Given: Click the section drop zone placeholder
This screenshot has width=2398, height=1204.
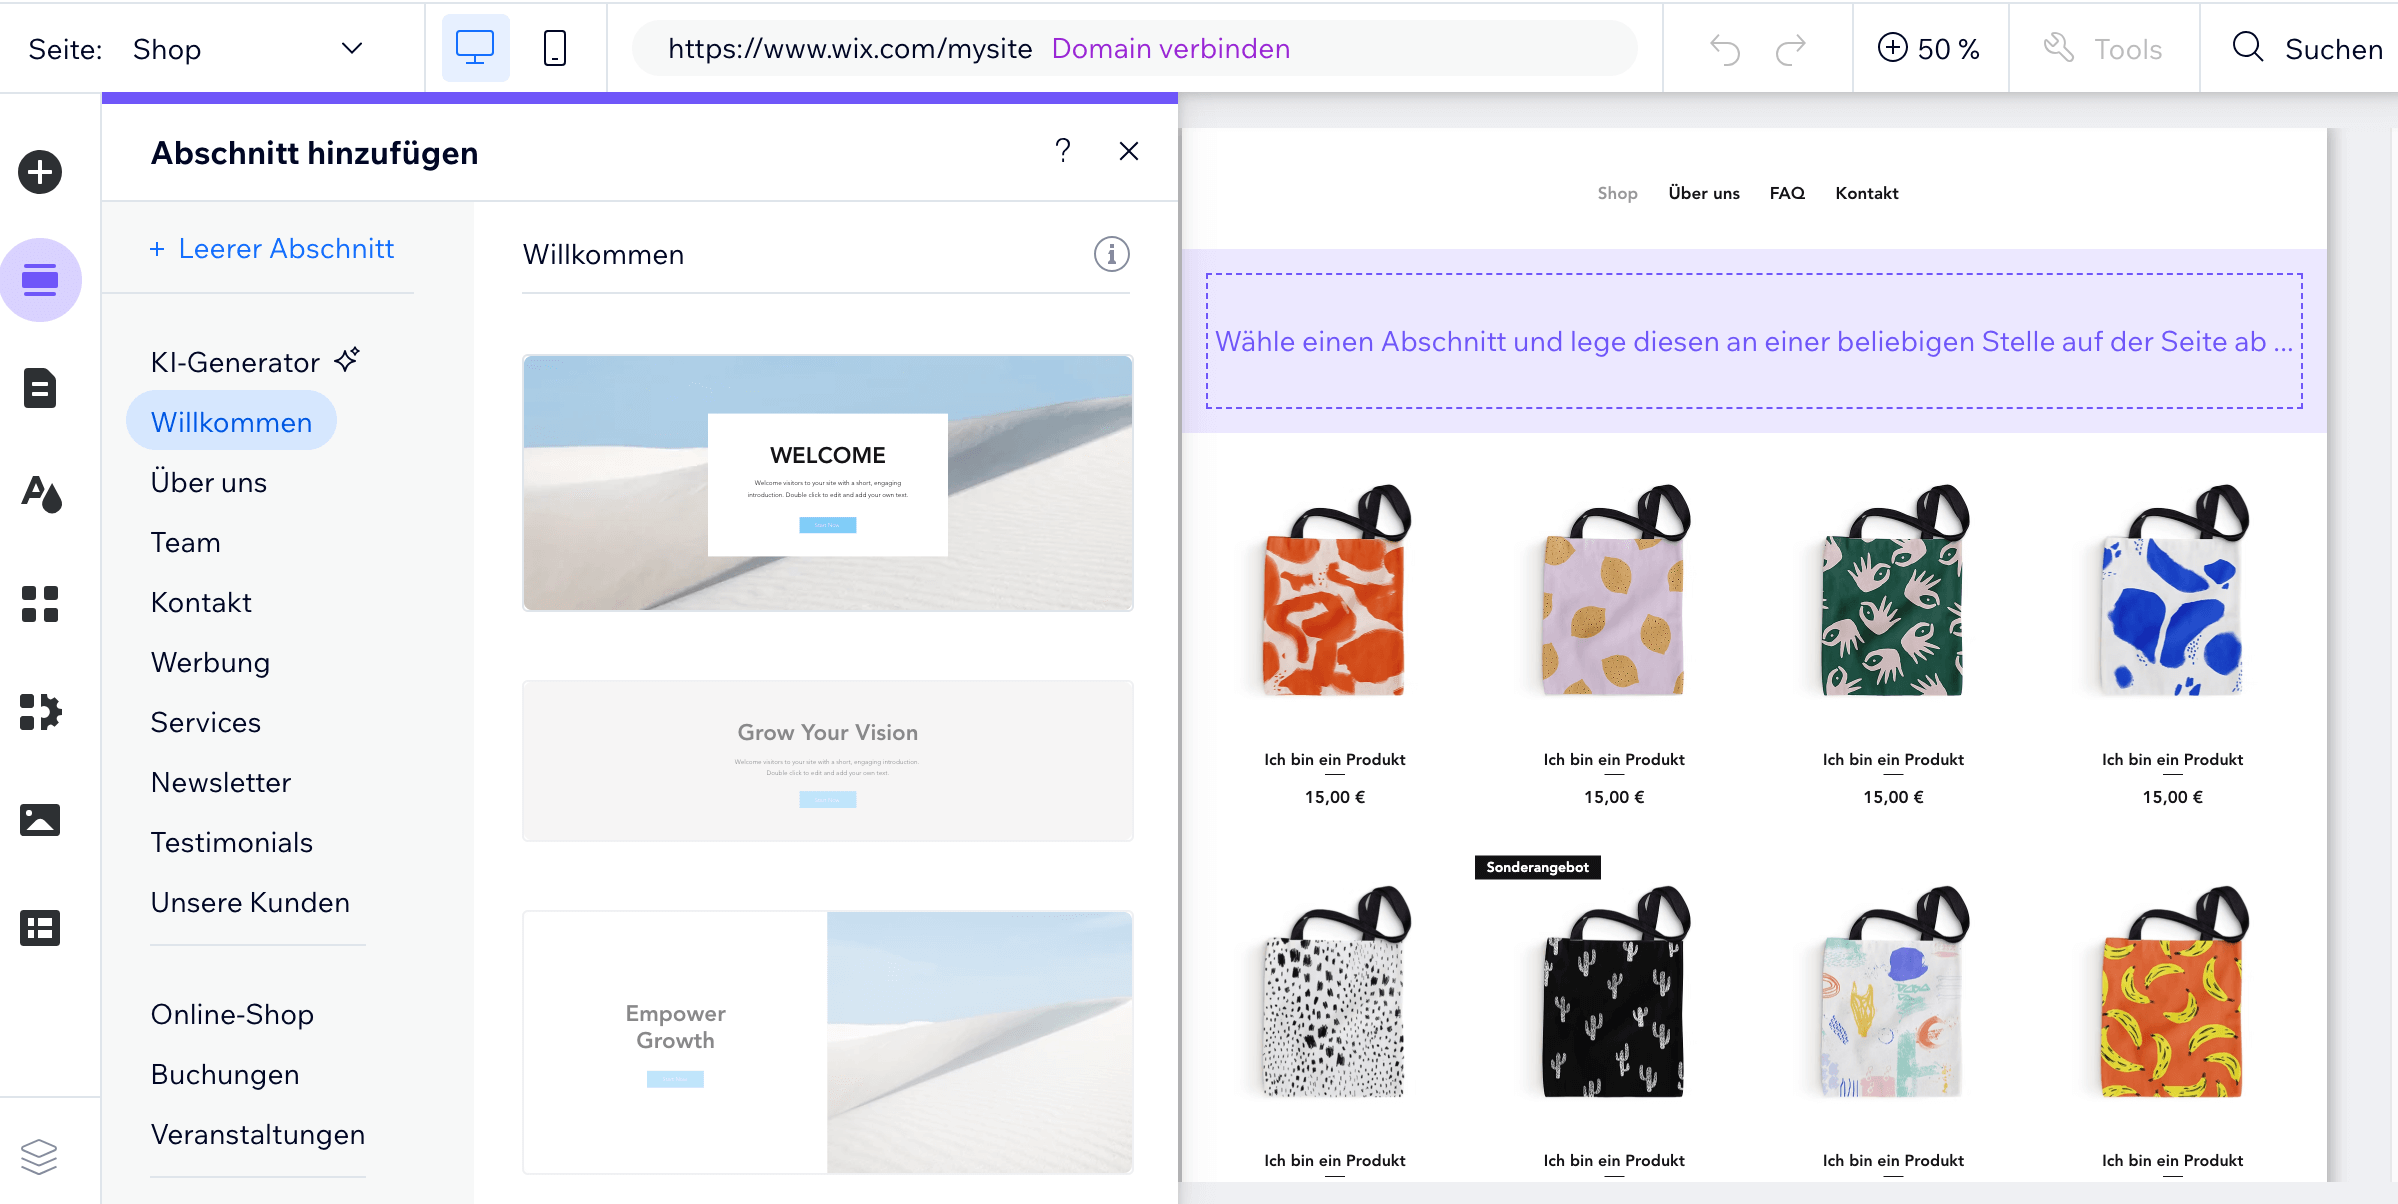Looking at the screenshot, I should (x=1754, y=341).
